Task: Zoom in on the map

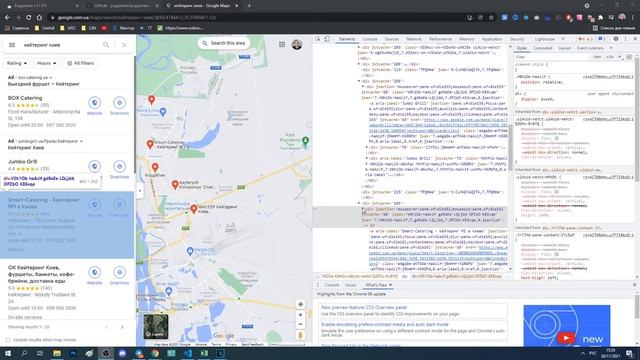Action: (300, 315)
